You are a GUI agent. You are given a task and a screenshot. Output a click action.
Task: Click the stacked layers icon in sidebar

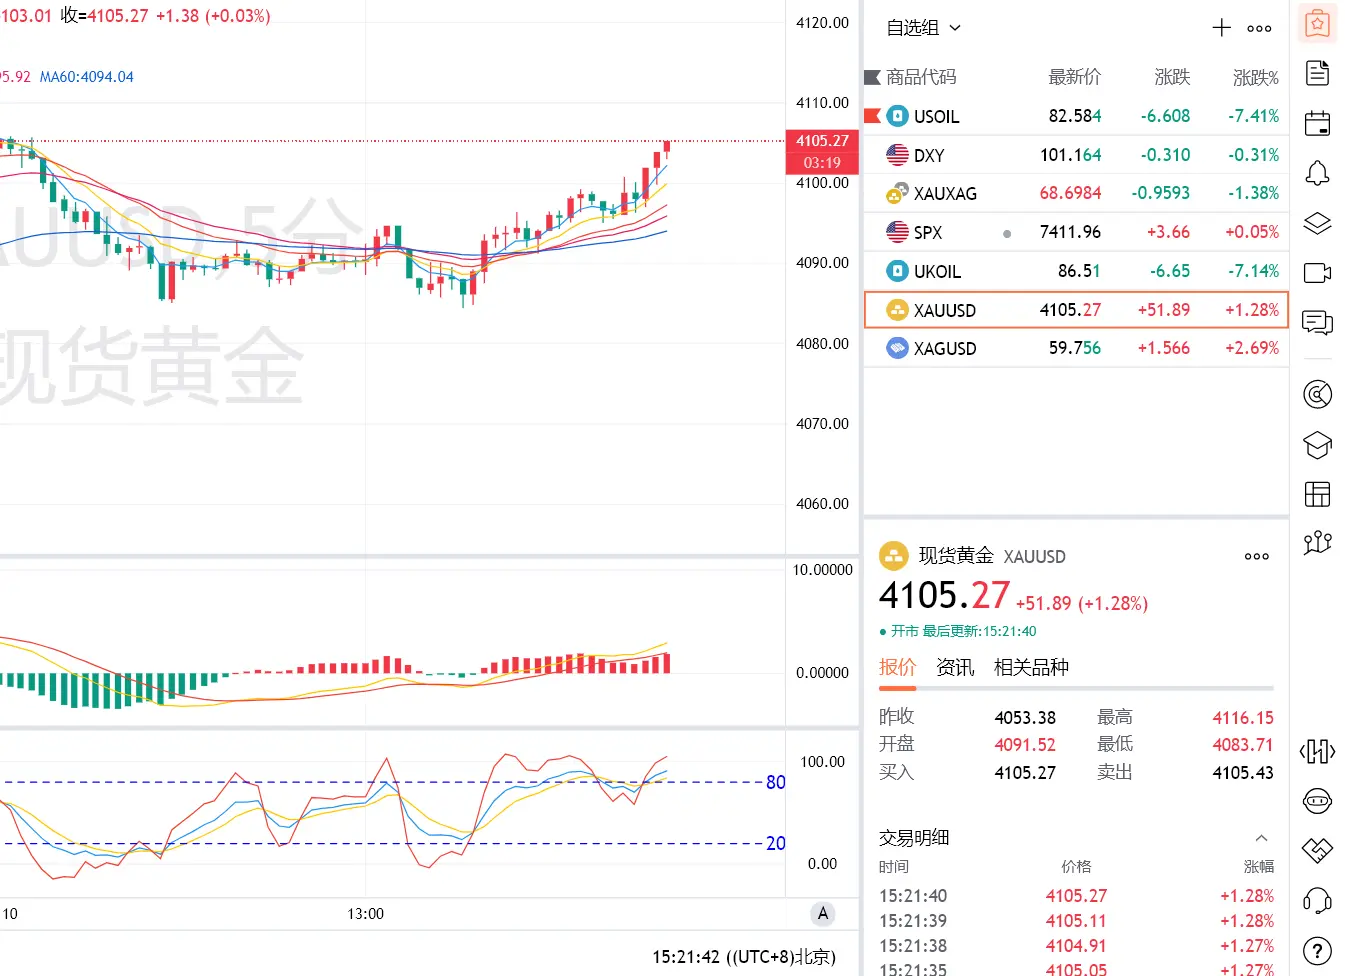point(1317,223)
